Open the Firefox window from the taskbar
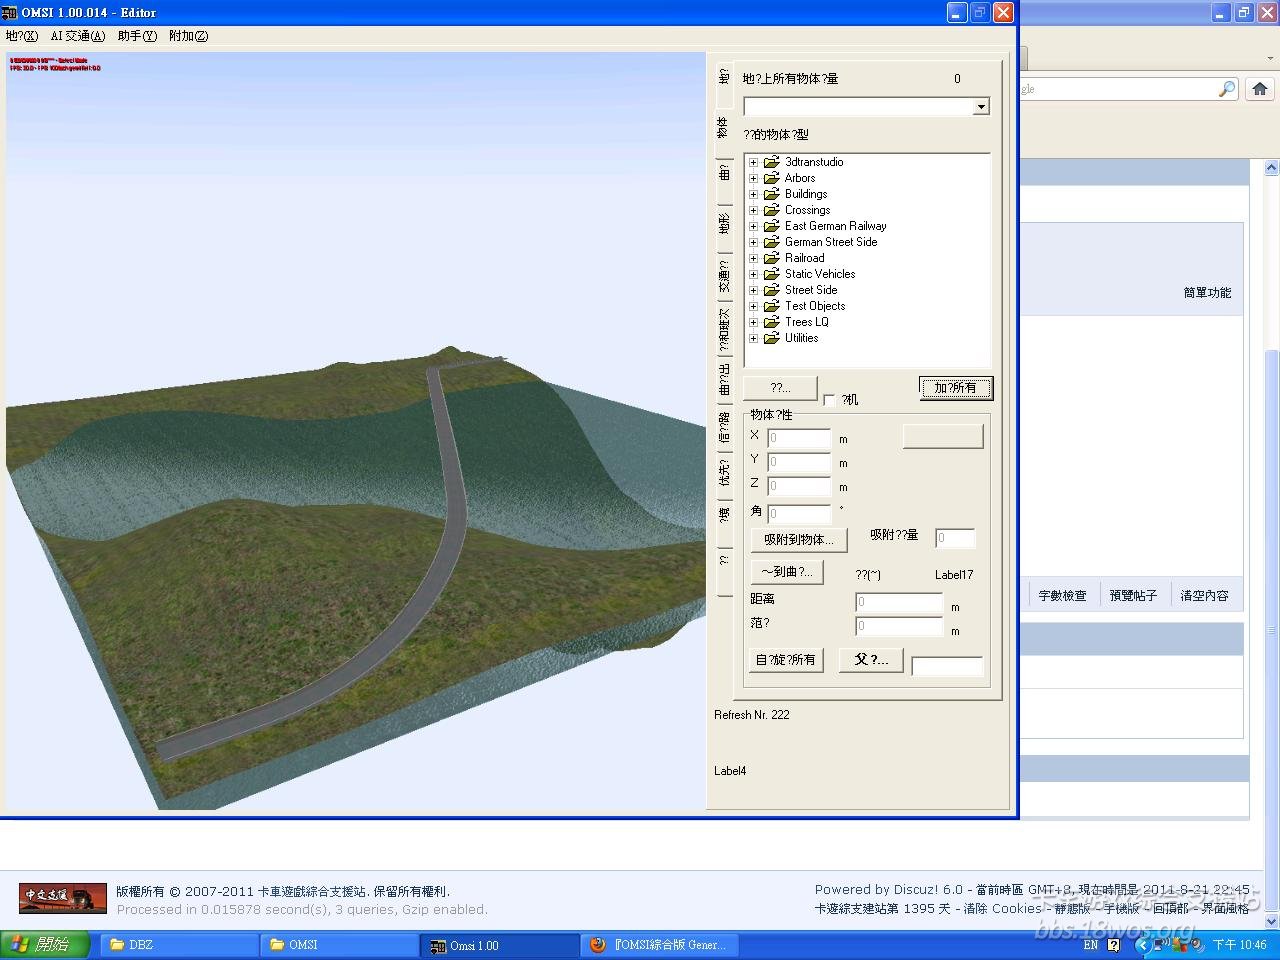The image size is (1280, 960). [659, 945]
